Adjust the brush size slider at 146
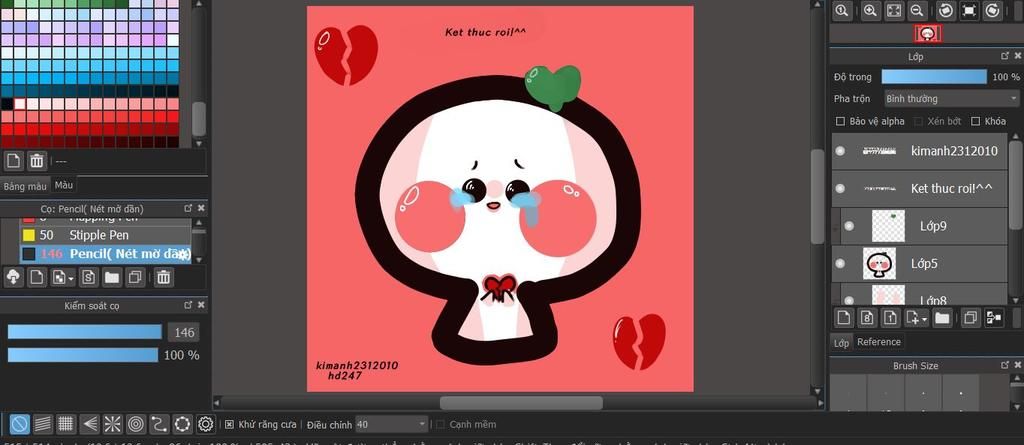1024x445 pixels. click(84, 332)
